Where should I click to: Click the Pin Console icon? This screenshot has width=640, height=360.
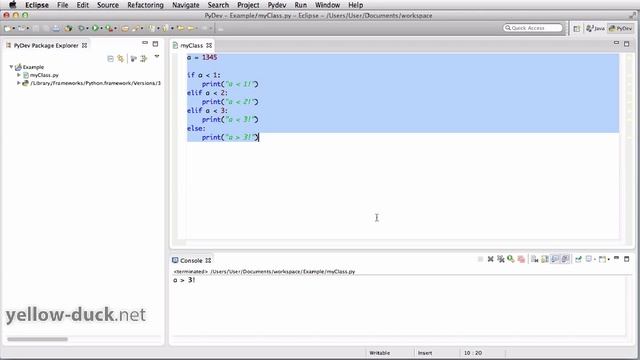[578, 259]
